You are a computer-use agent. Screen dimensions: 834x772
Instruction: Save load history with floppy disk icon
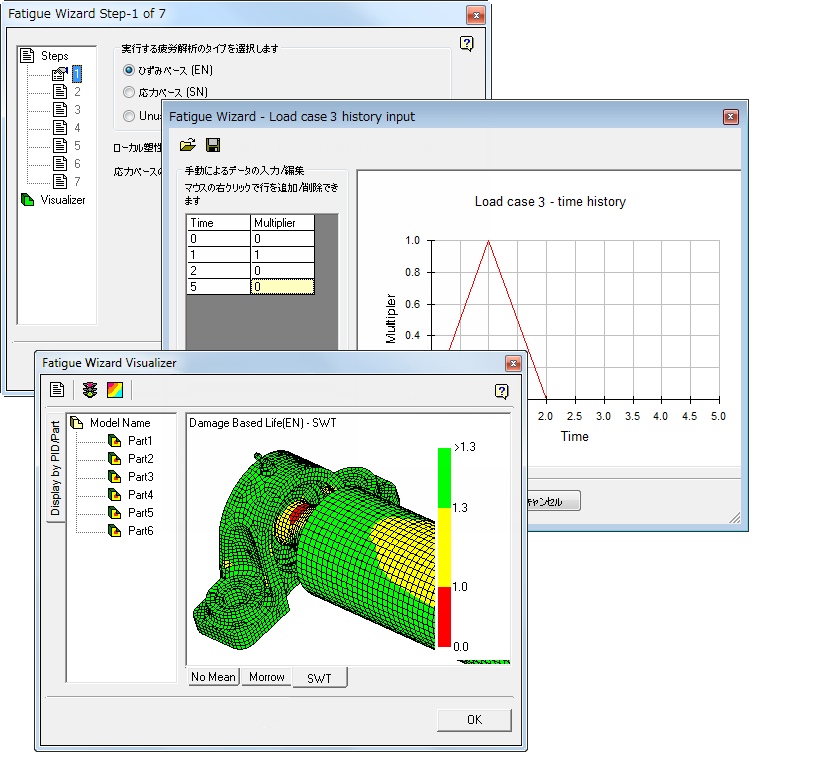(213, 145)
